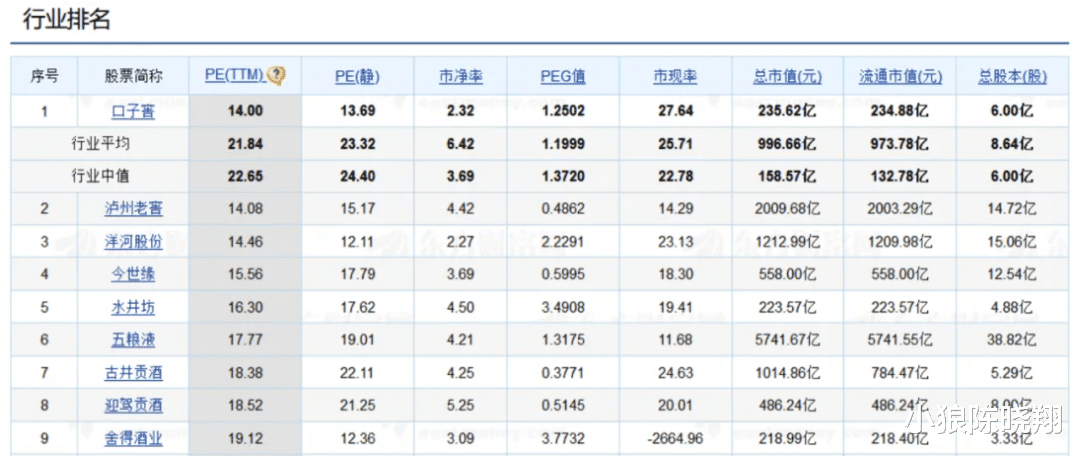1080x456 pixels.
Task: Select 五粮液 PE(TTM) value 17.77
Action: [x=245, y=340]
